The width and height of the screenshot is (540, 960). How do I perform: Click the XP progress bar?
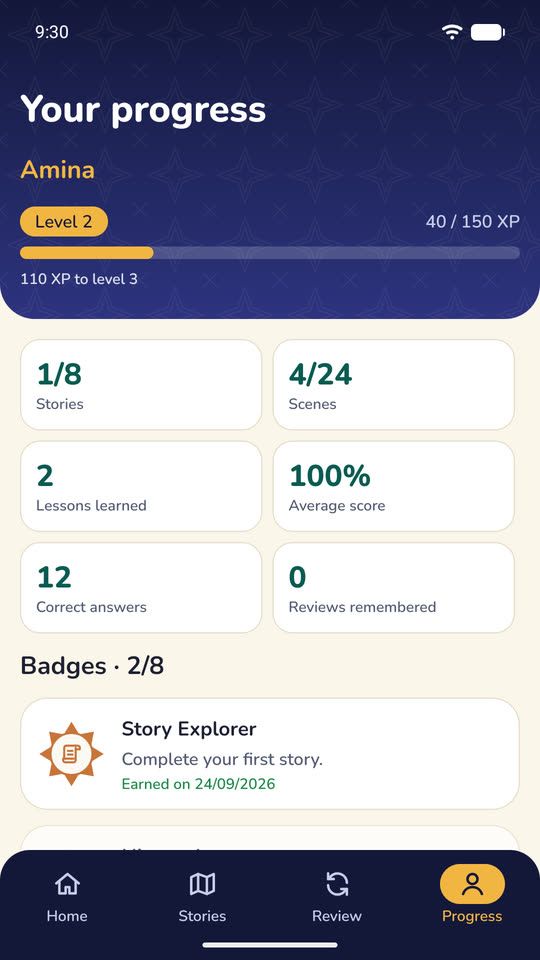pyautogui.click(x=270, y=253)
